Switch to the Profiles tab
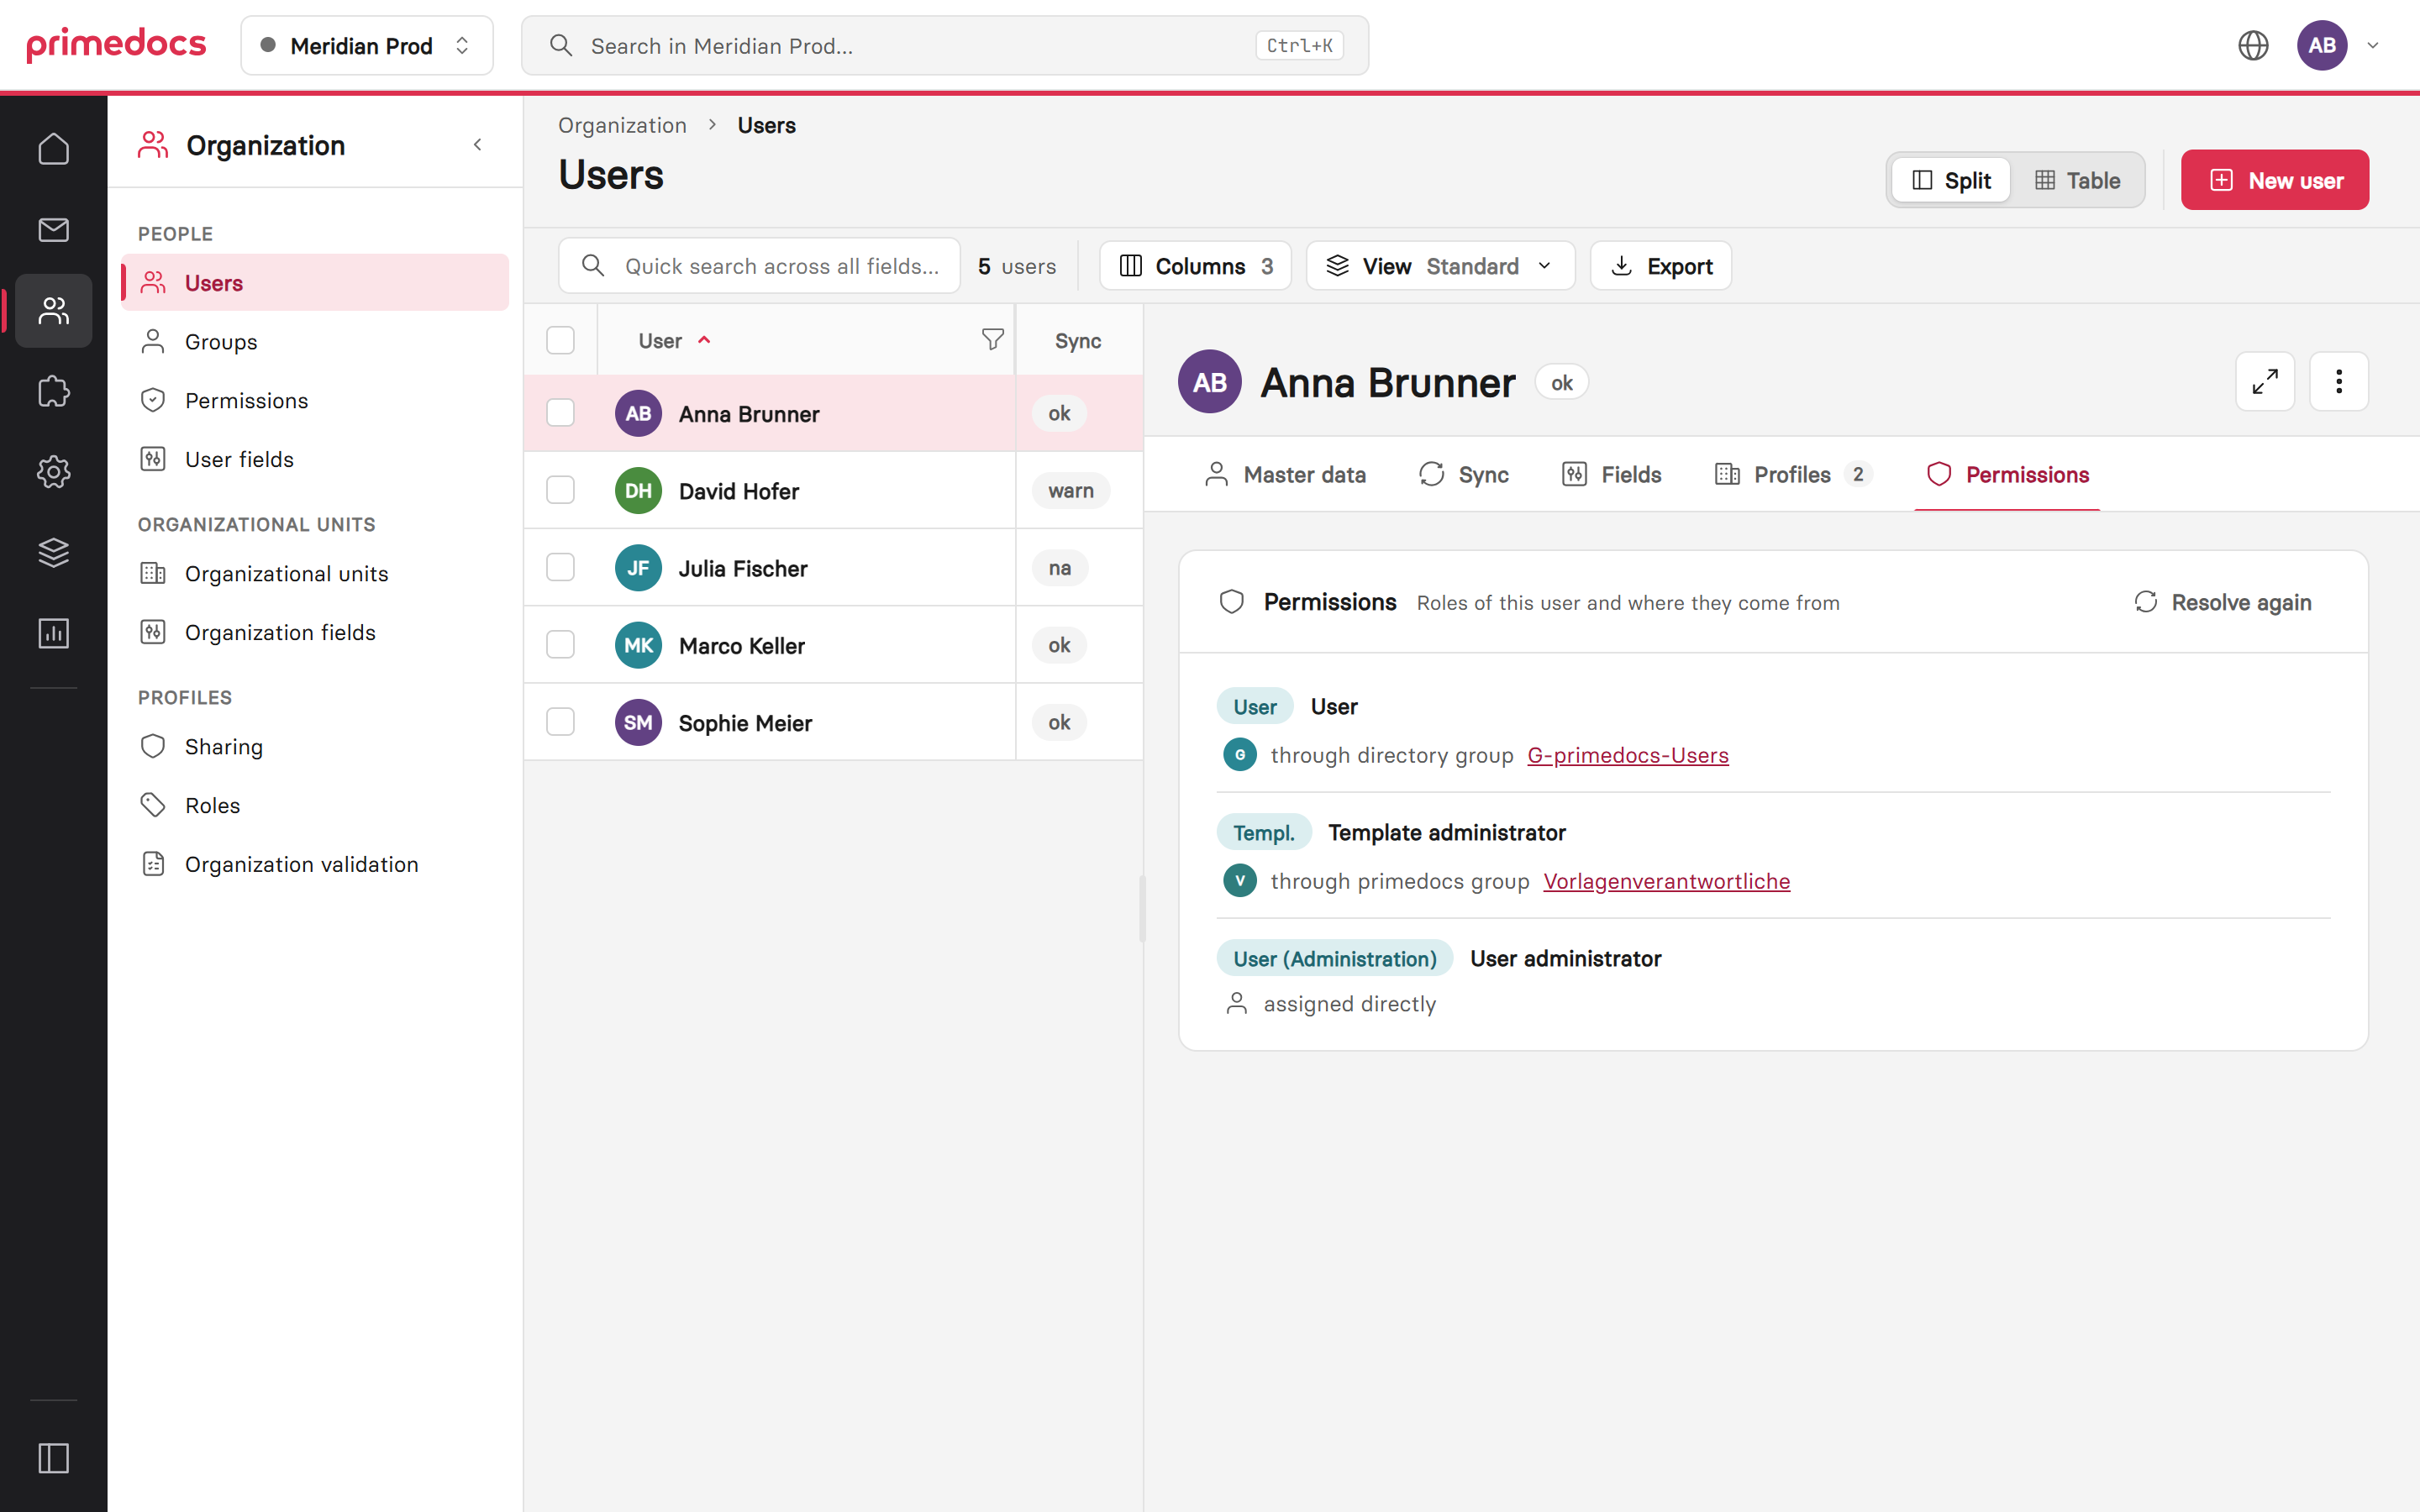 pyautogui.click(x=1794, y=474)
